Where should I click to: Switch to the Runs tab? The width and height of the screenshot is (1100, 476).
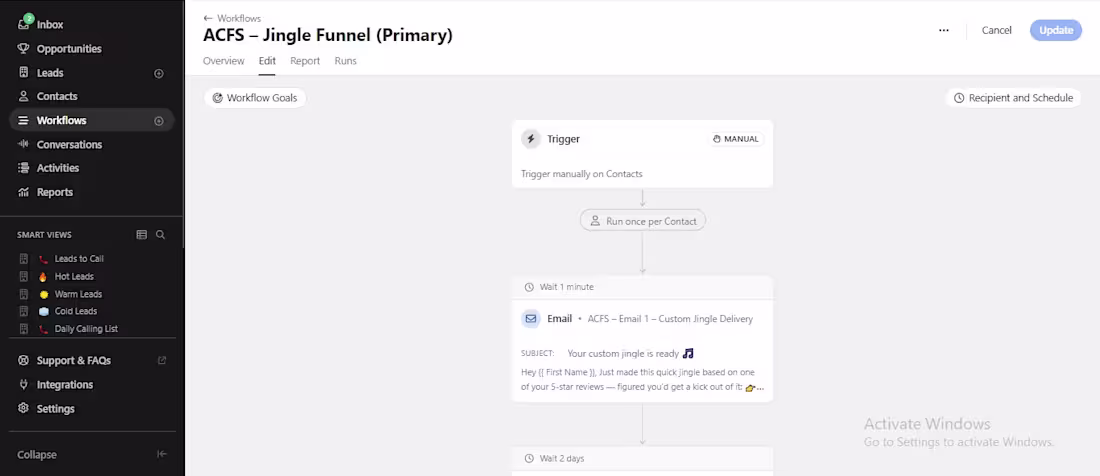pyautogui.click(x=345, y=61)
